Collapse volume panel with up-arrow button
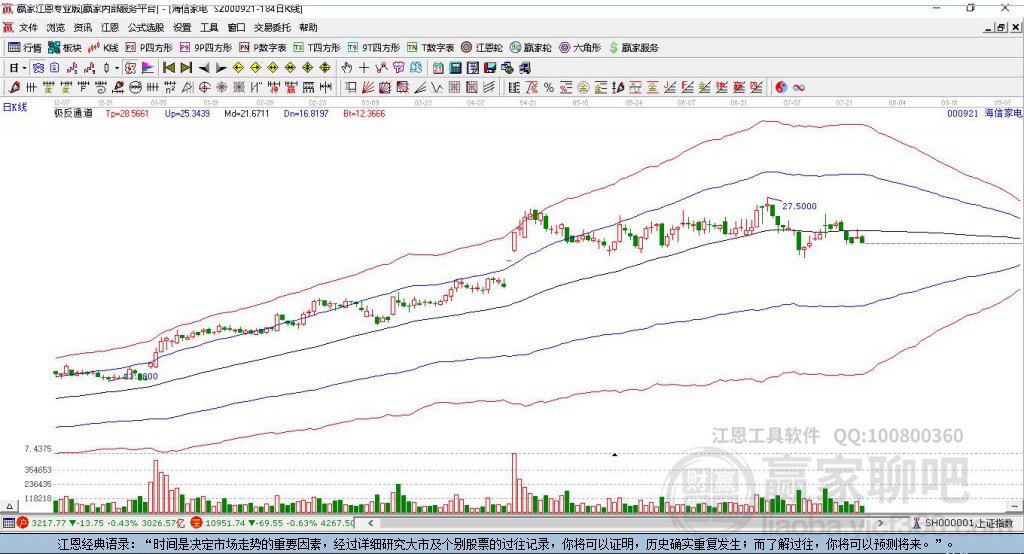 (9, 506)
